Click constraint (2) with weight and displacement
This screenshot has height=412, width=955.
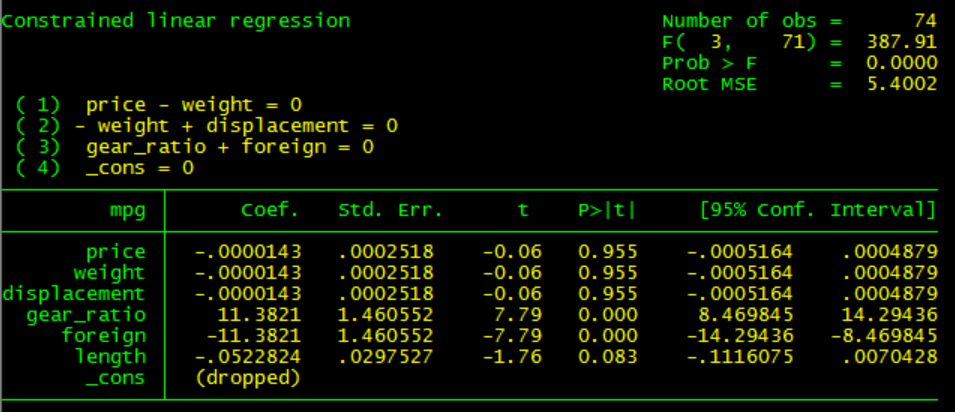pos(207,126)
